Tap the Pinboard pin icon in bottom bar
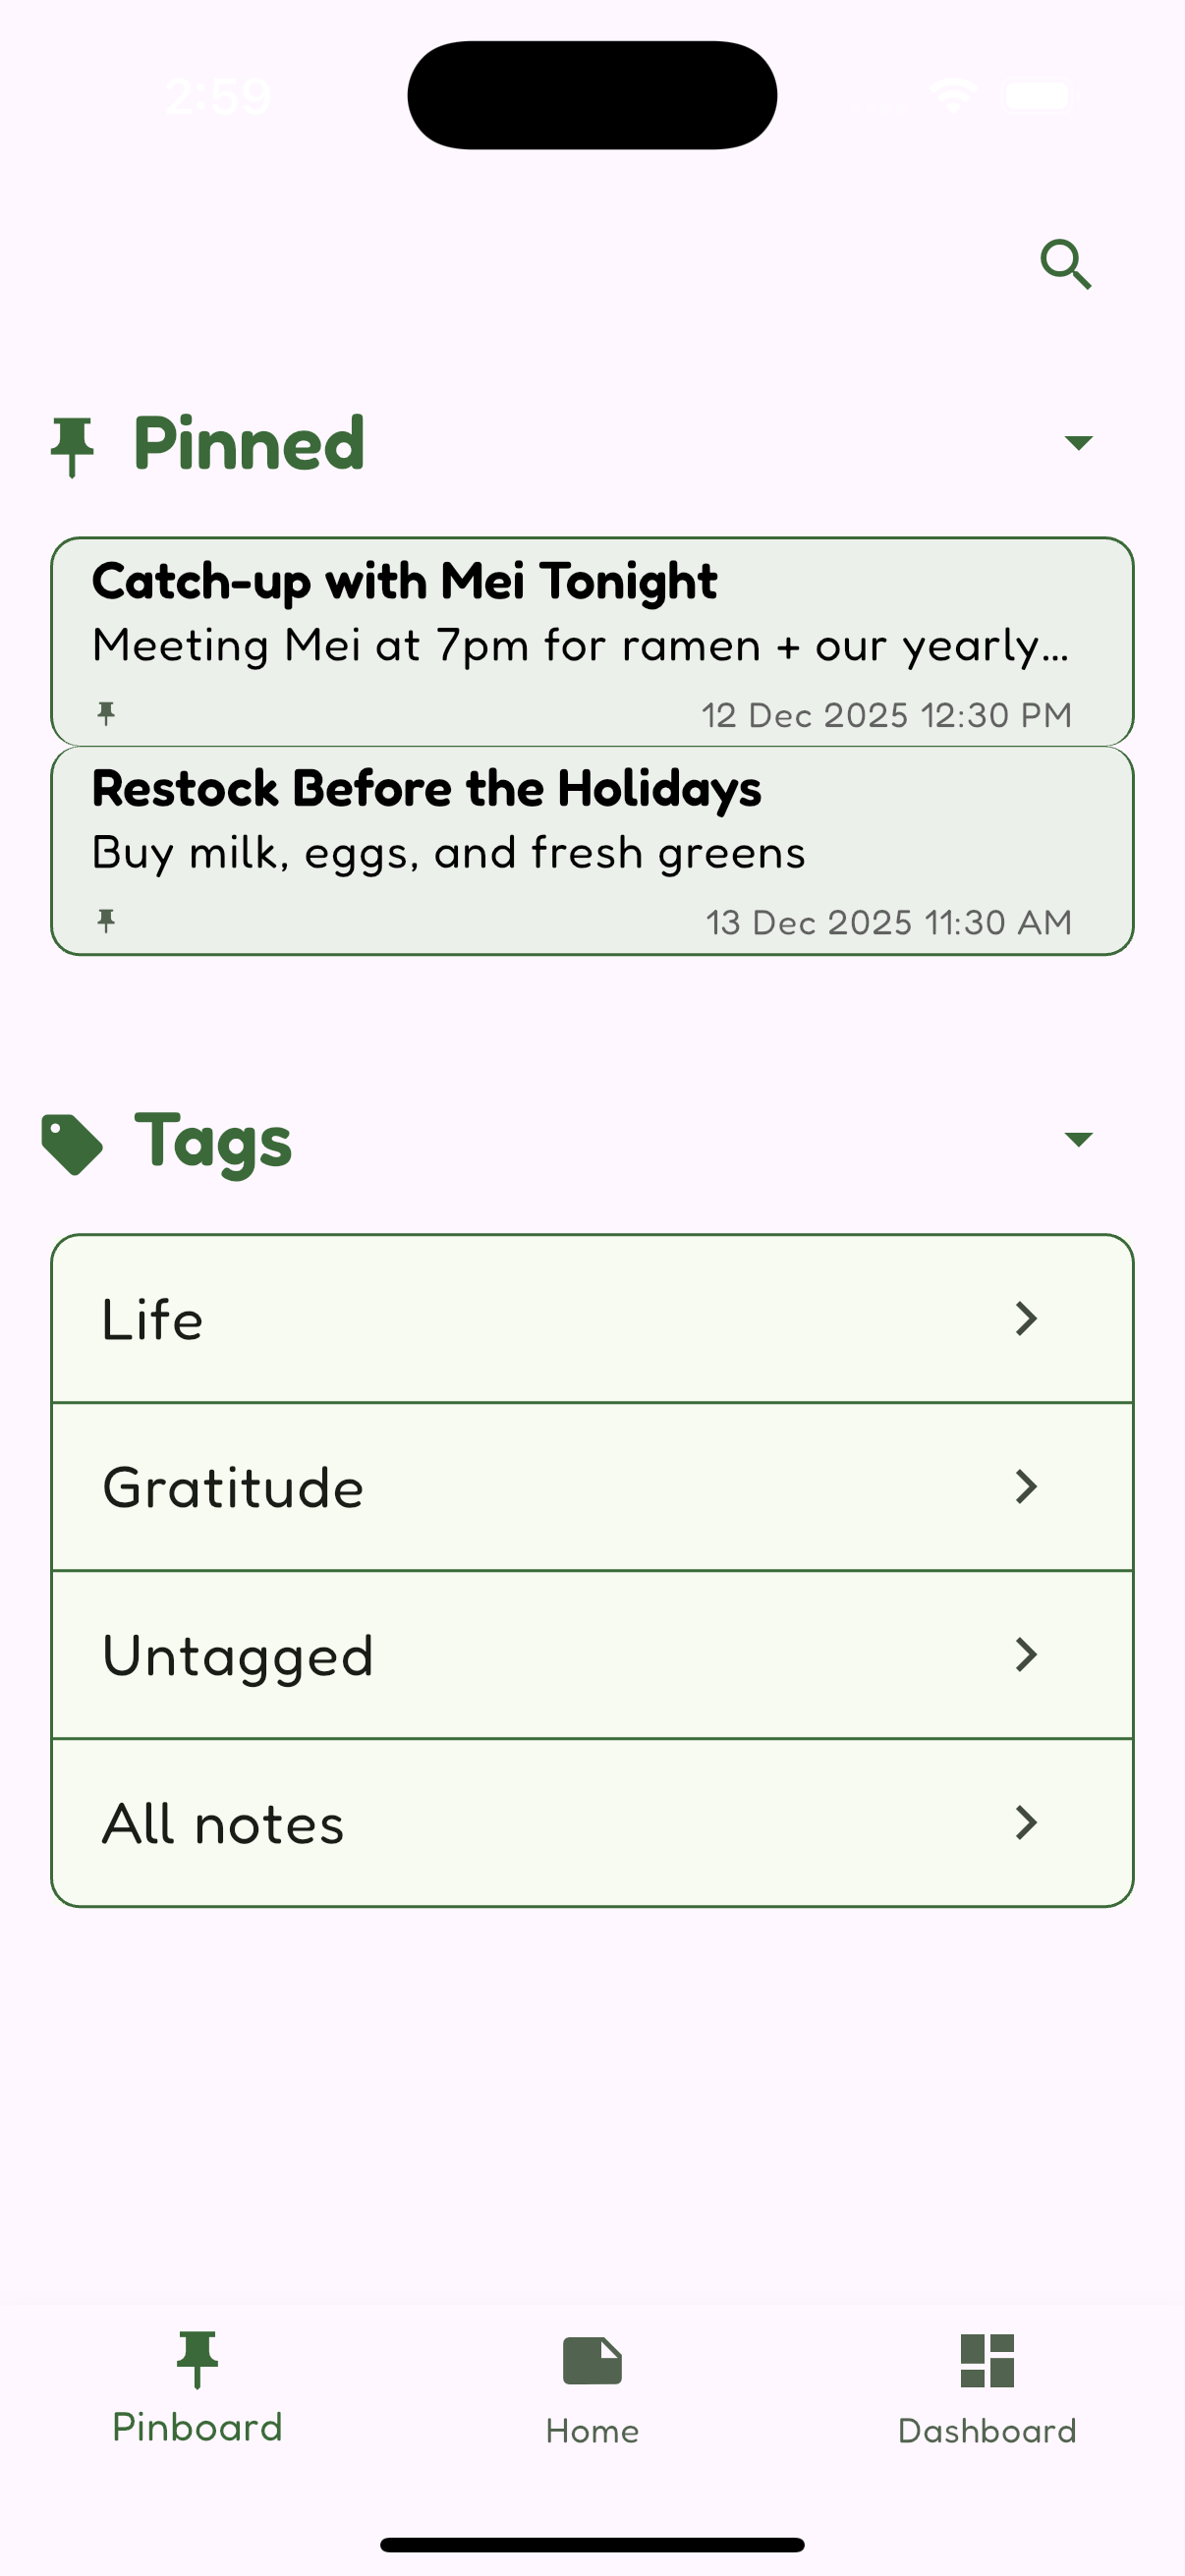This screenshot has width=1185, height=2576. 197,2360
